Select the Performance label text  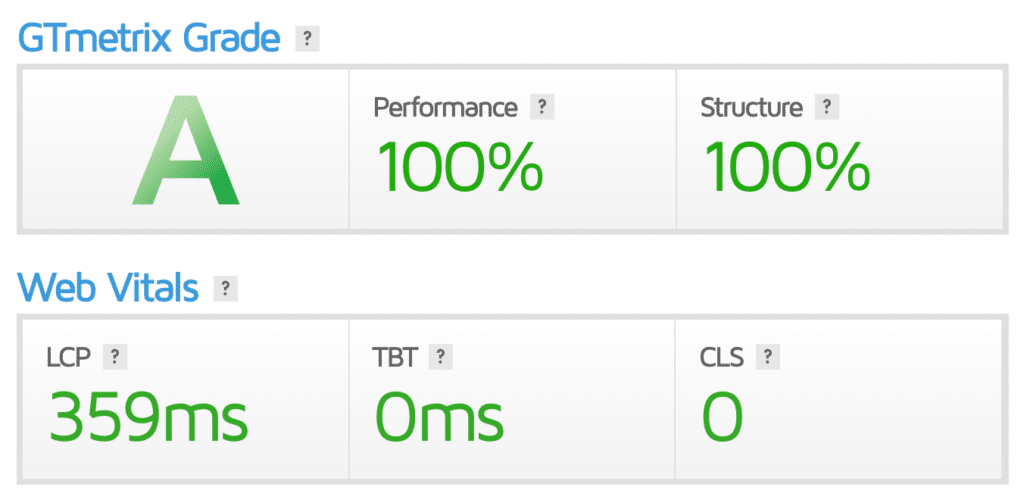tap(445, 107)
